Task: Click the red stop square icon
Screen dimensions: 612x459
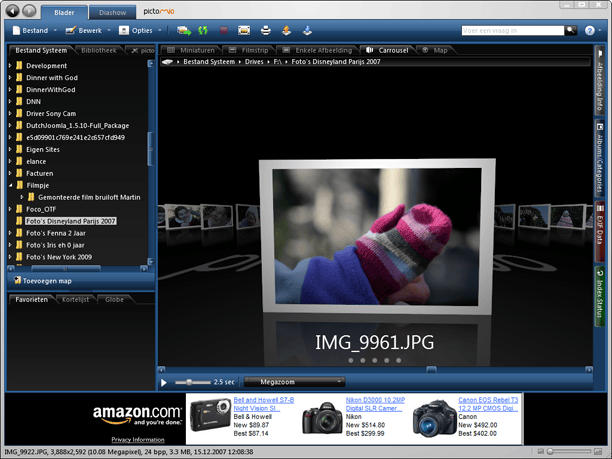Action: tap(224, 30)
